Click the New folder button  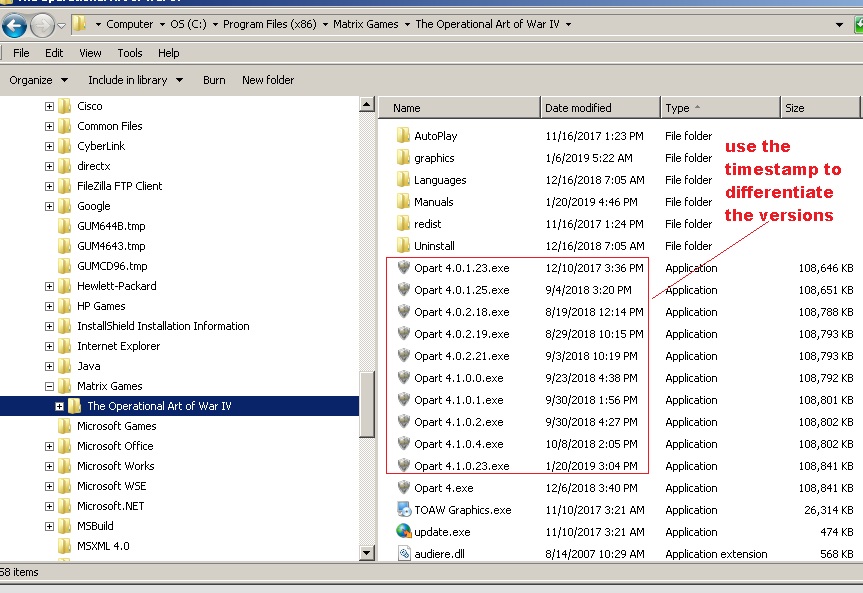pos(268,80)
